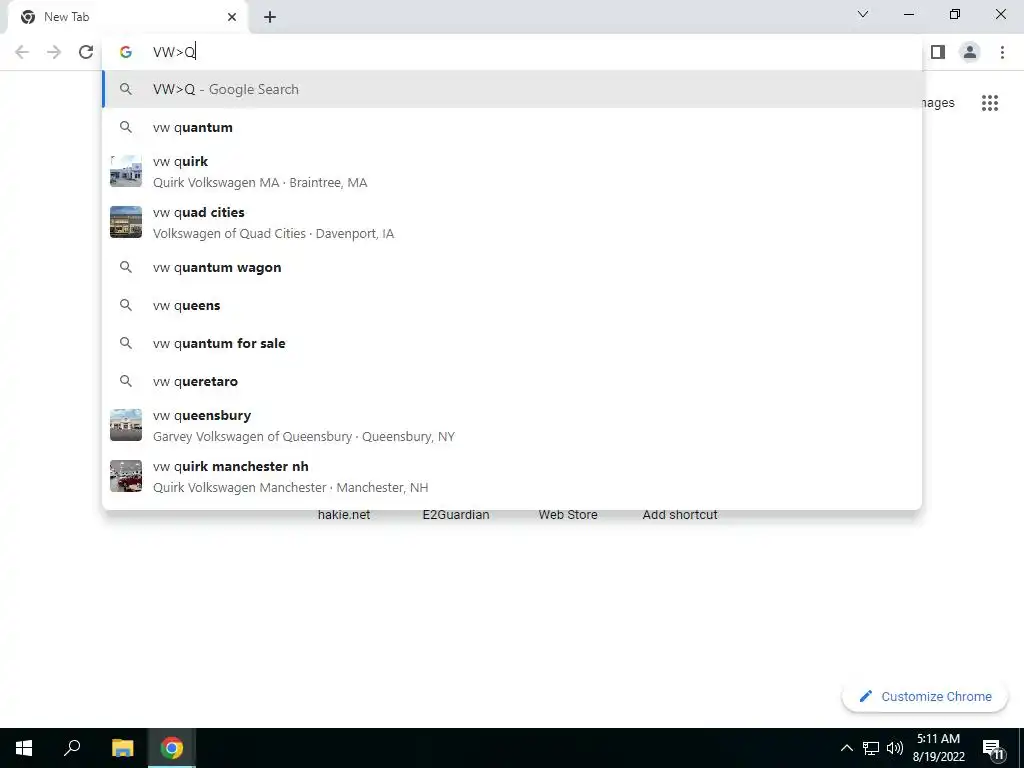This screenshot has width=1024, height=768.
Task: Click the Quirk Volkswagen Manchester thumbnail
Action: point(126,476)
